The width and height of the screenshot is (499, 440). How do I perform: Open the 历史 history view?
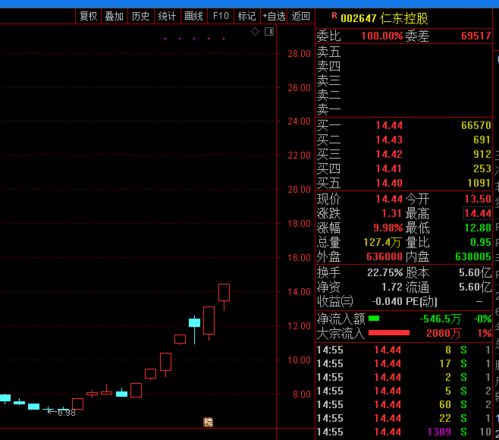(x=140, y=16)
